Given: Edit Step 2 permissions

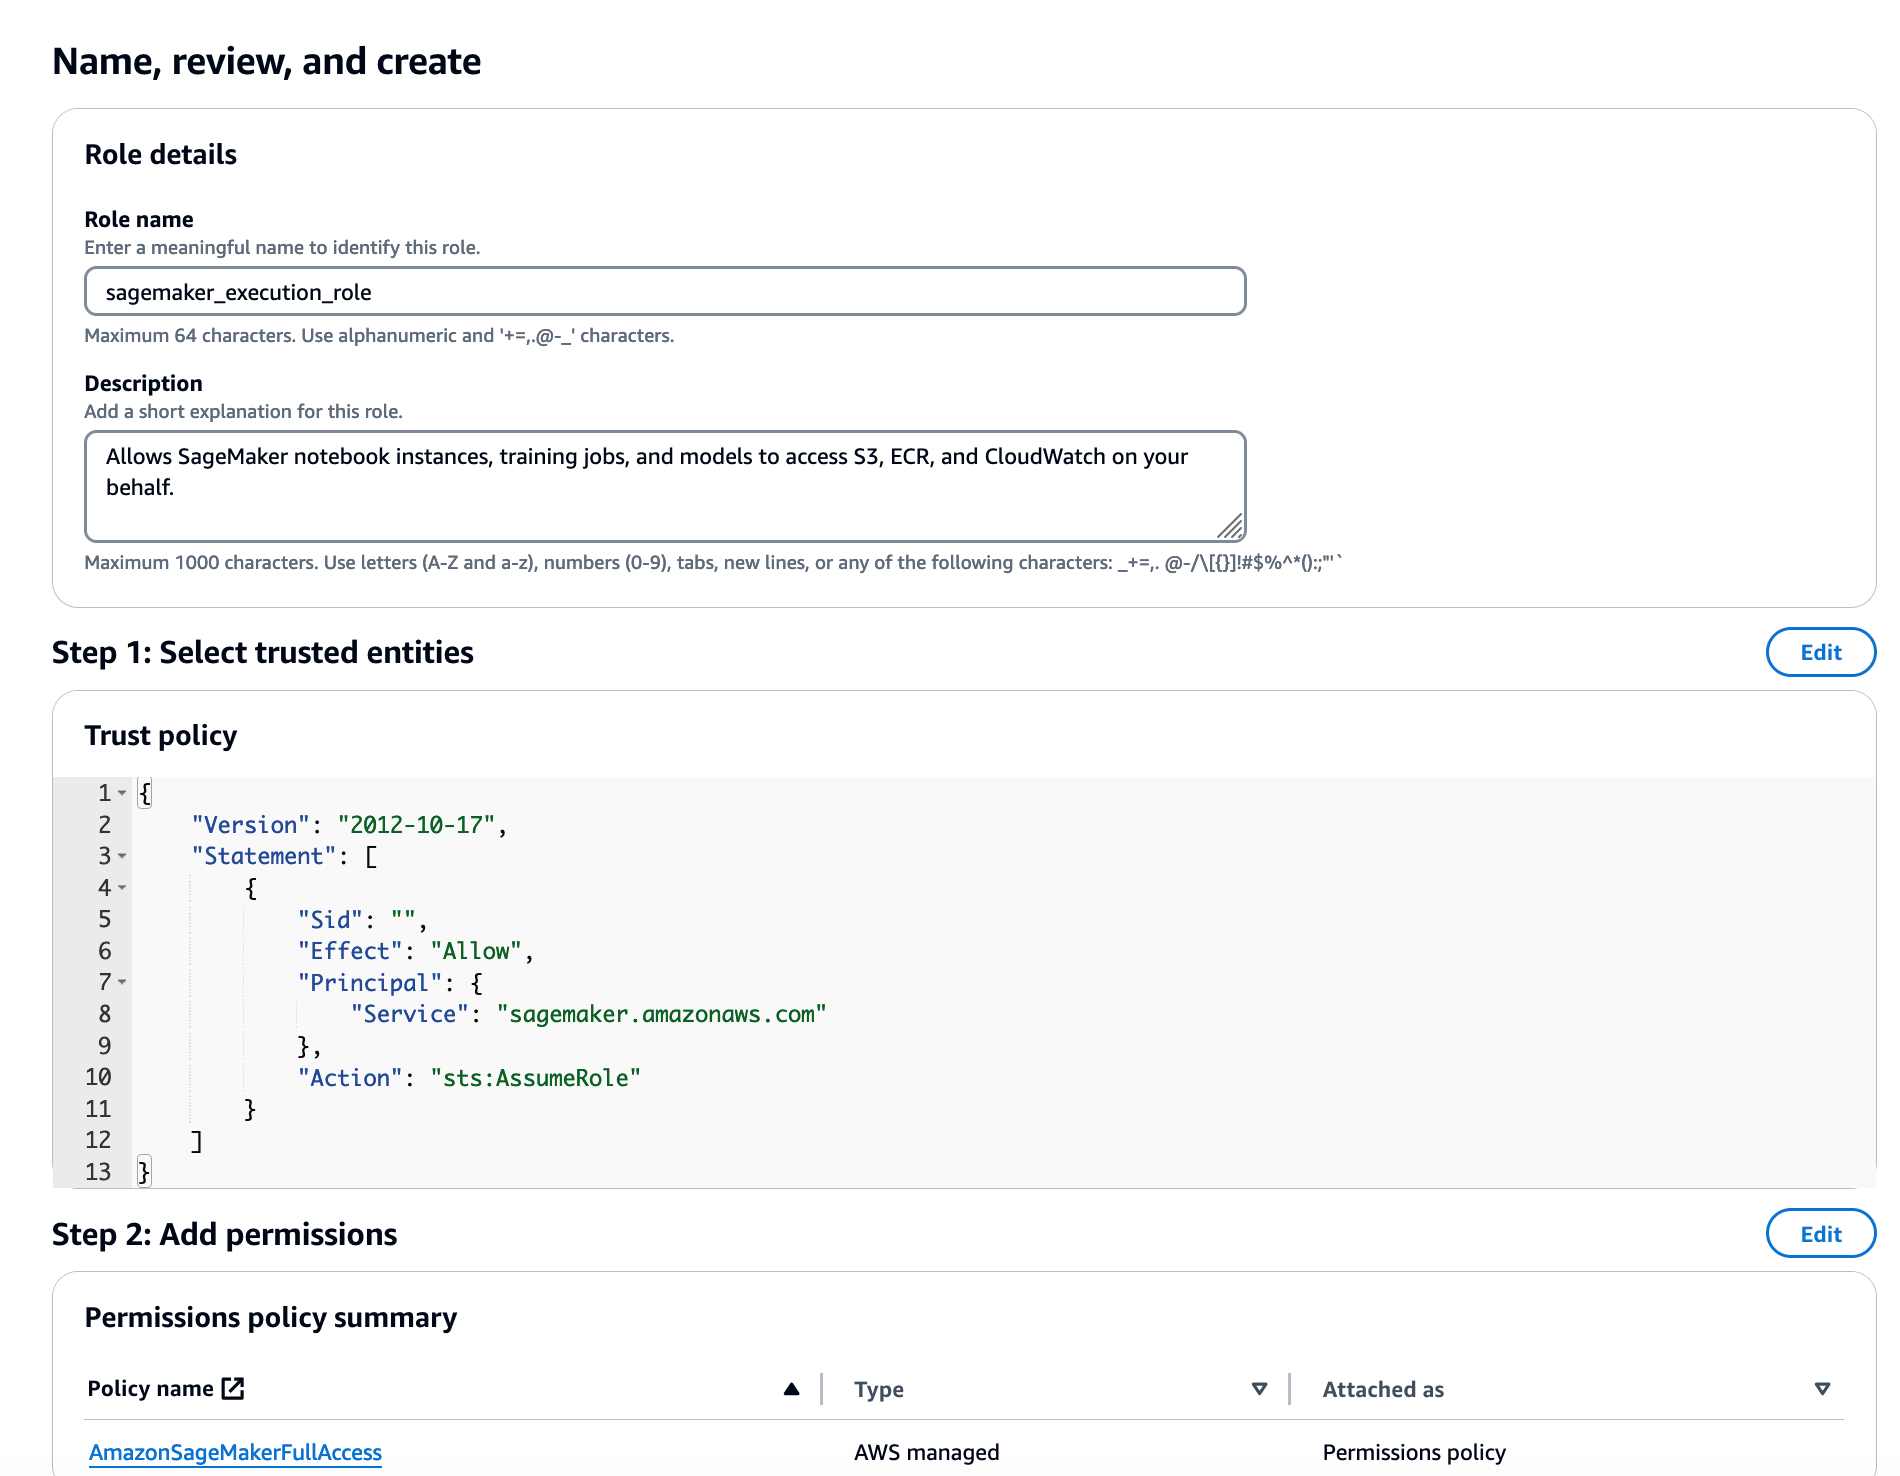Looking at the screenshot, I should [x=1820, y=1234].
